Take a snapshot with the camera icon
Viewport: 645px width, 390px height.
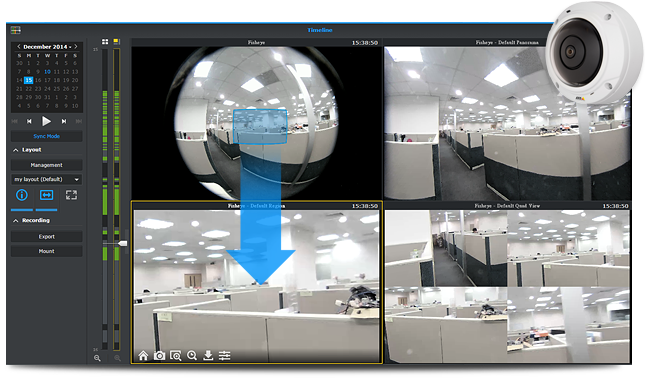click(159, 355)
